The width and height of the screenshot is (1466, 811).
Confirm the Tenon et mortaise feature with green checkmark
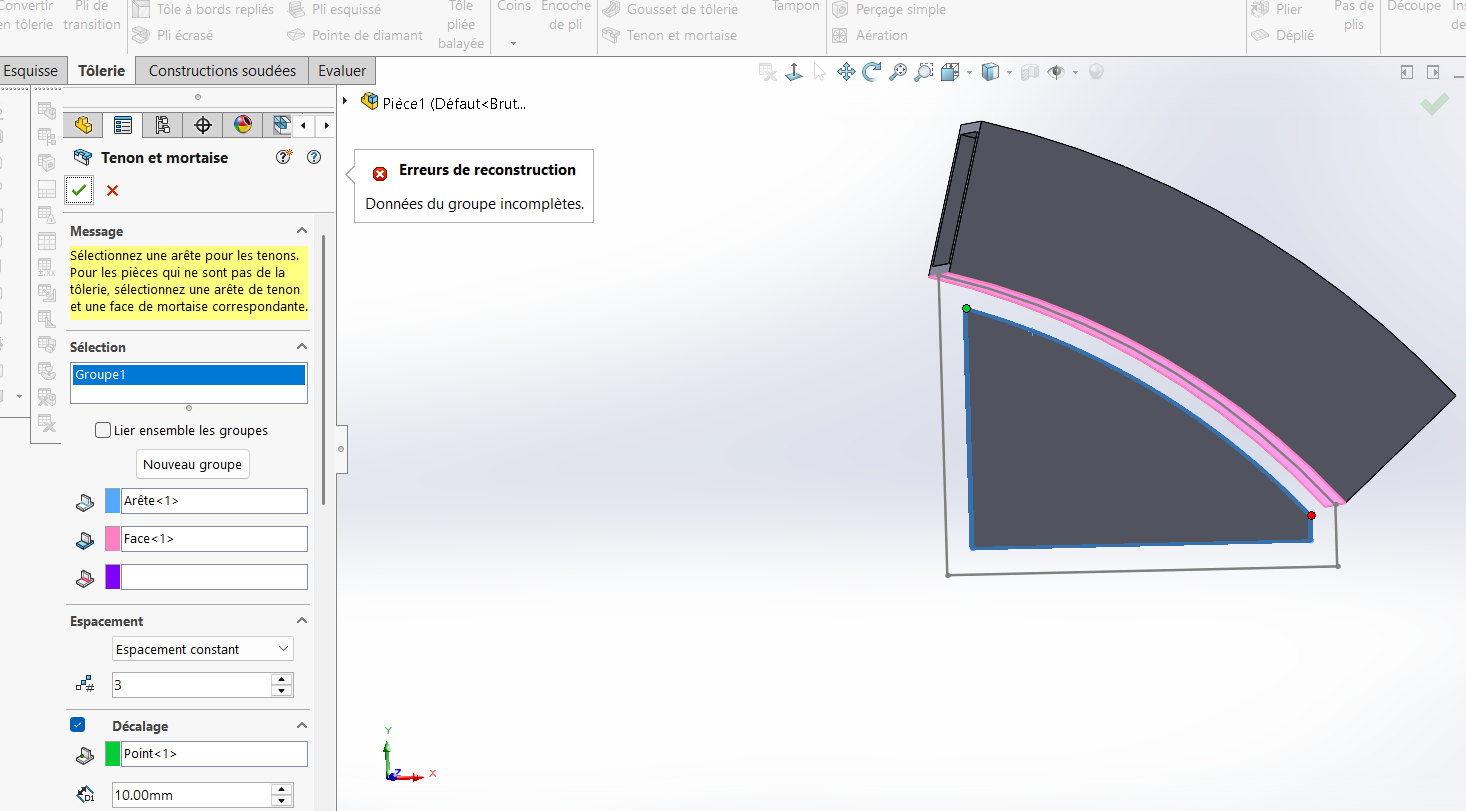pos(79,190)
